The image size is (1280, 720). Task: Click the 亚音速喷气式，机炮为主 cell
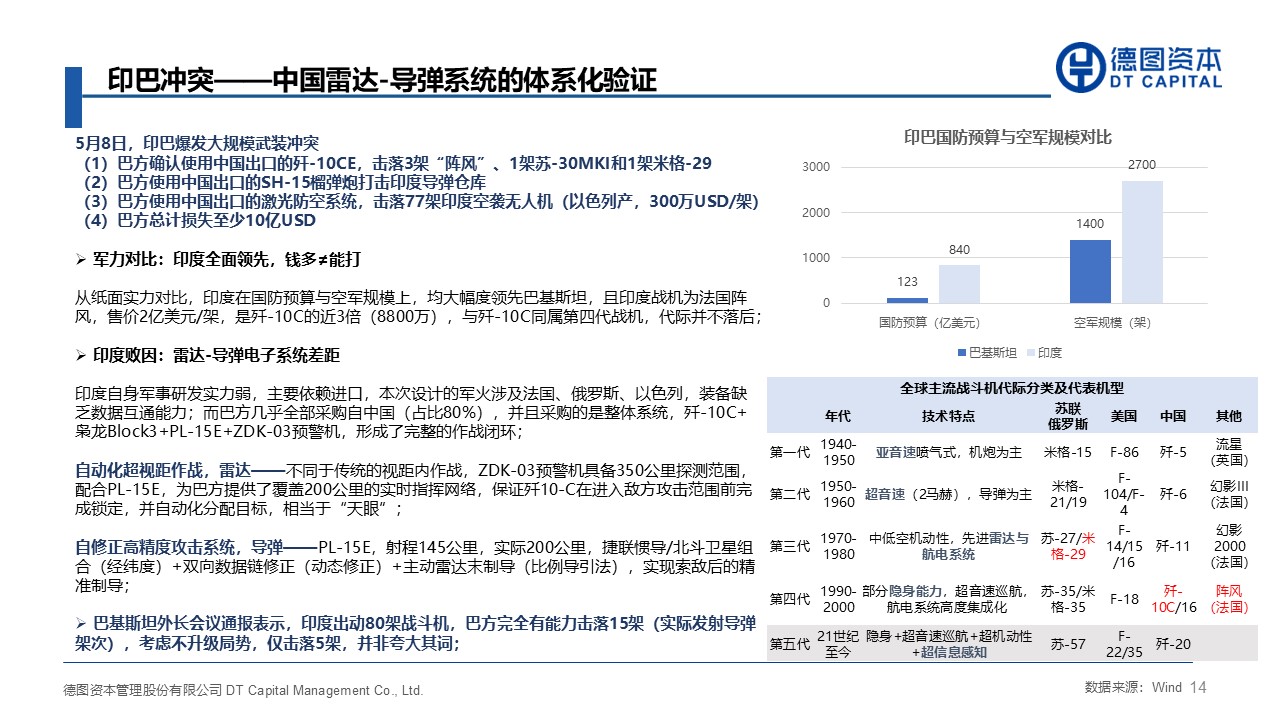(x=948, y=452)
